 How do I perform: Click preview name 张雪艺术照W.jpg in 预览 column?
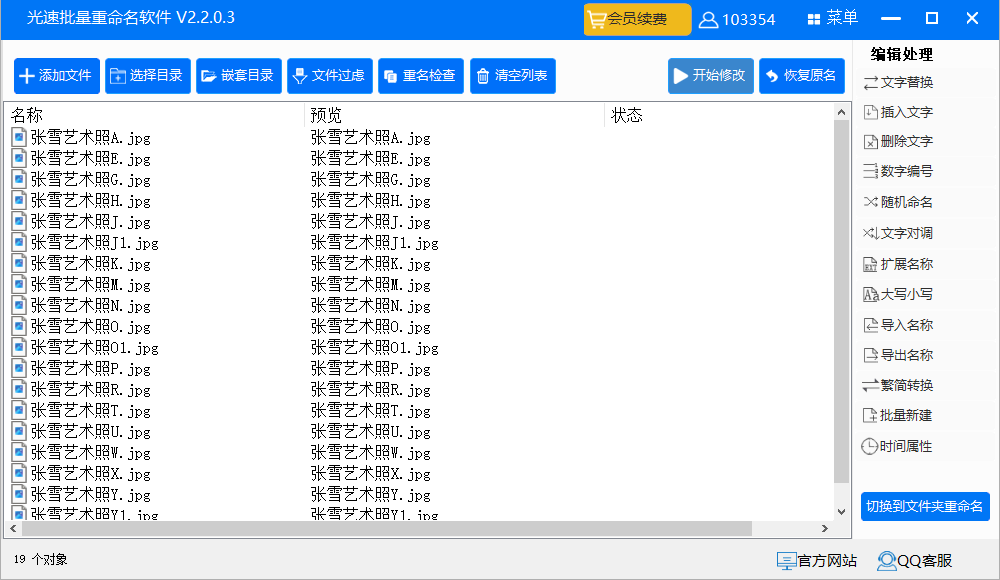coord(371,454)
